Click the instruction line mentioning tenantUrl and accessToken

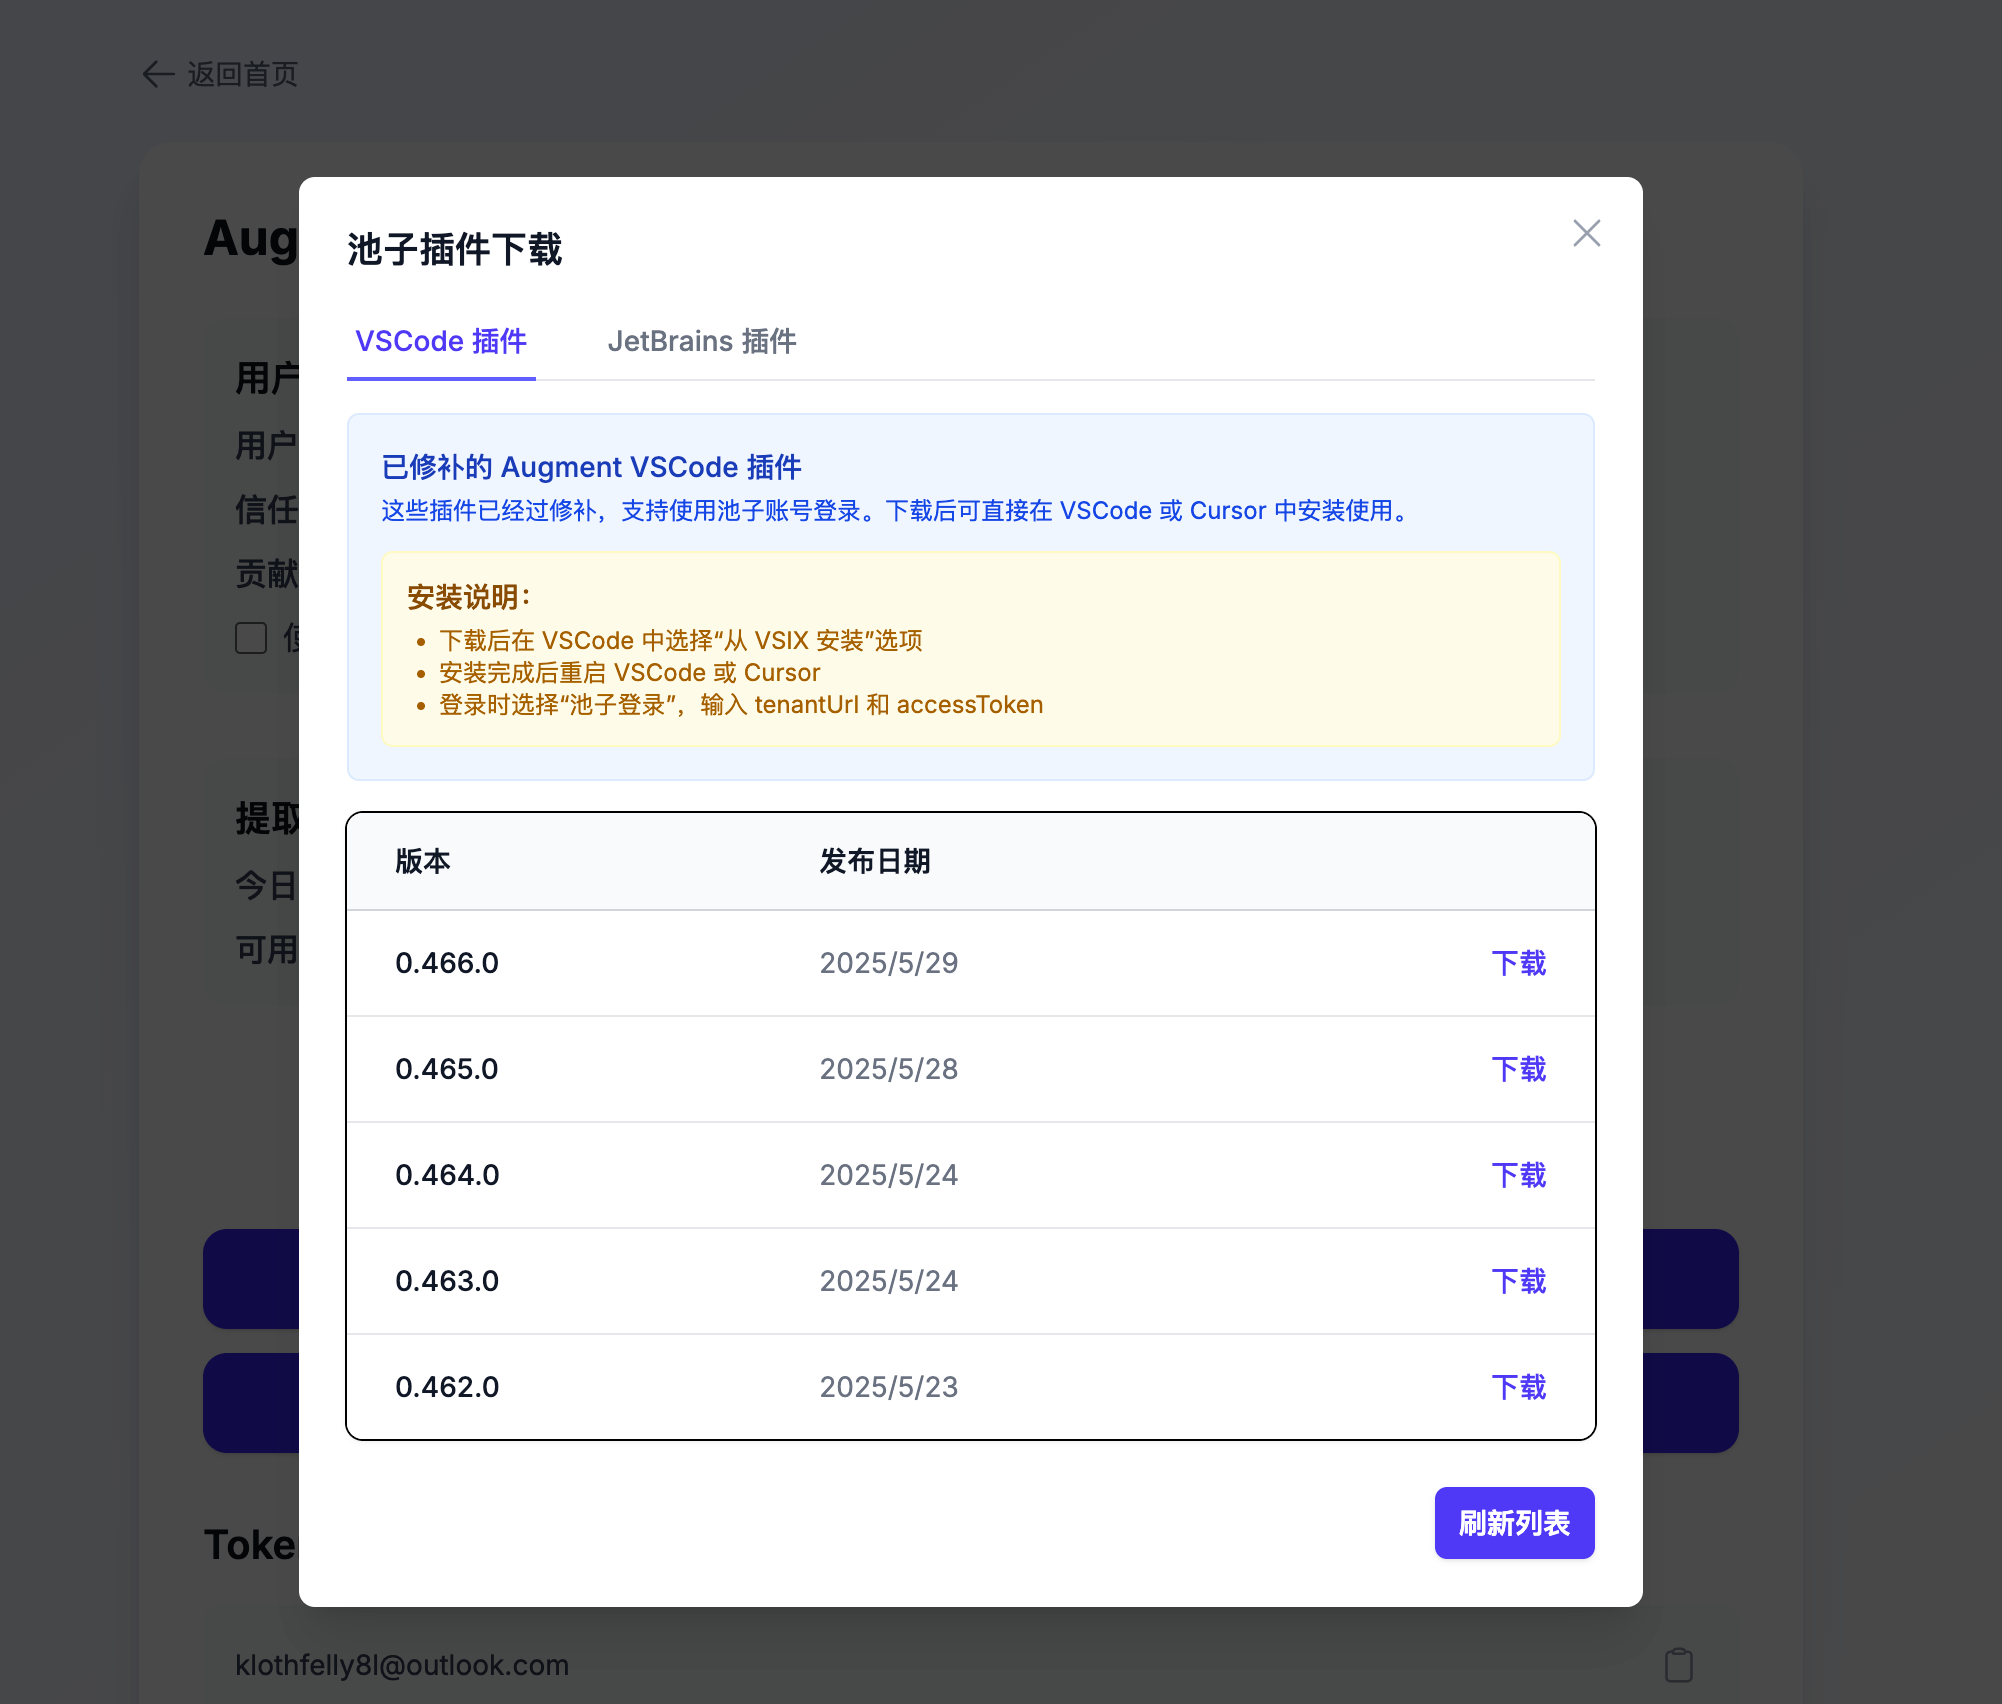741,705
